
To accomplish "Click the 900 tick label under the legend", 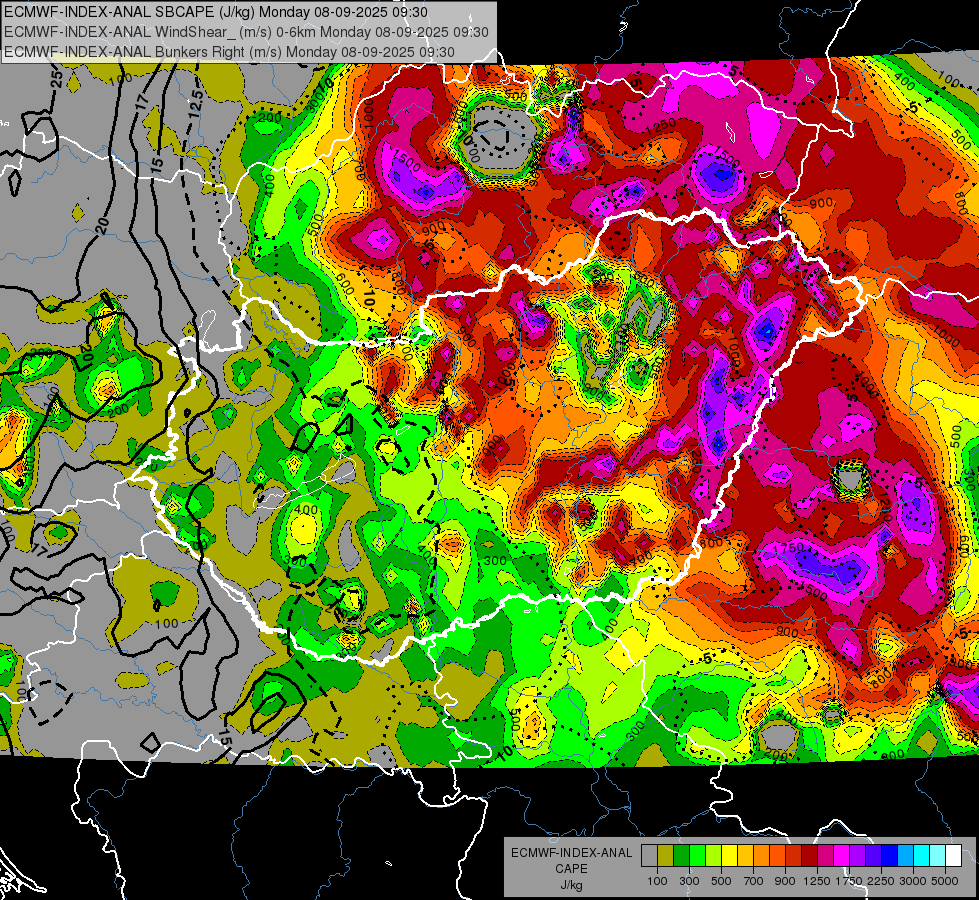I will tap(785, 881).
